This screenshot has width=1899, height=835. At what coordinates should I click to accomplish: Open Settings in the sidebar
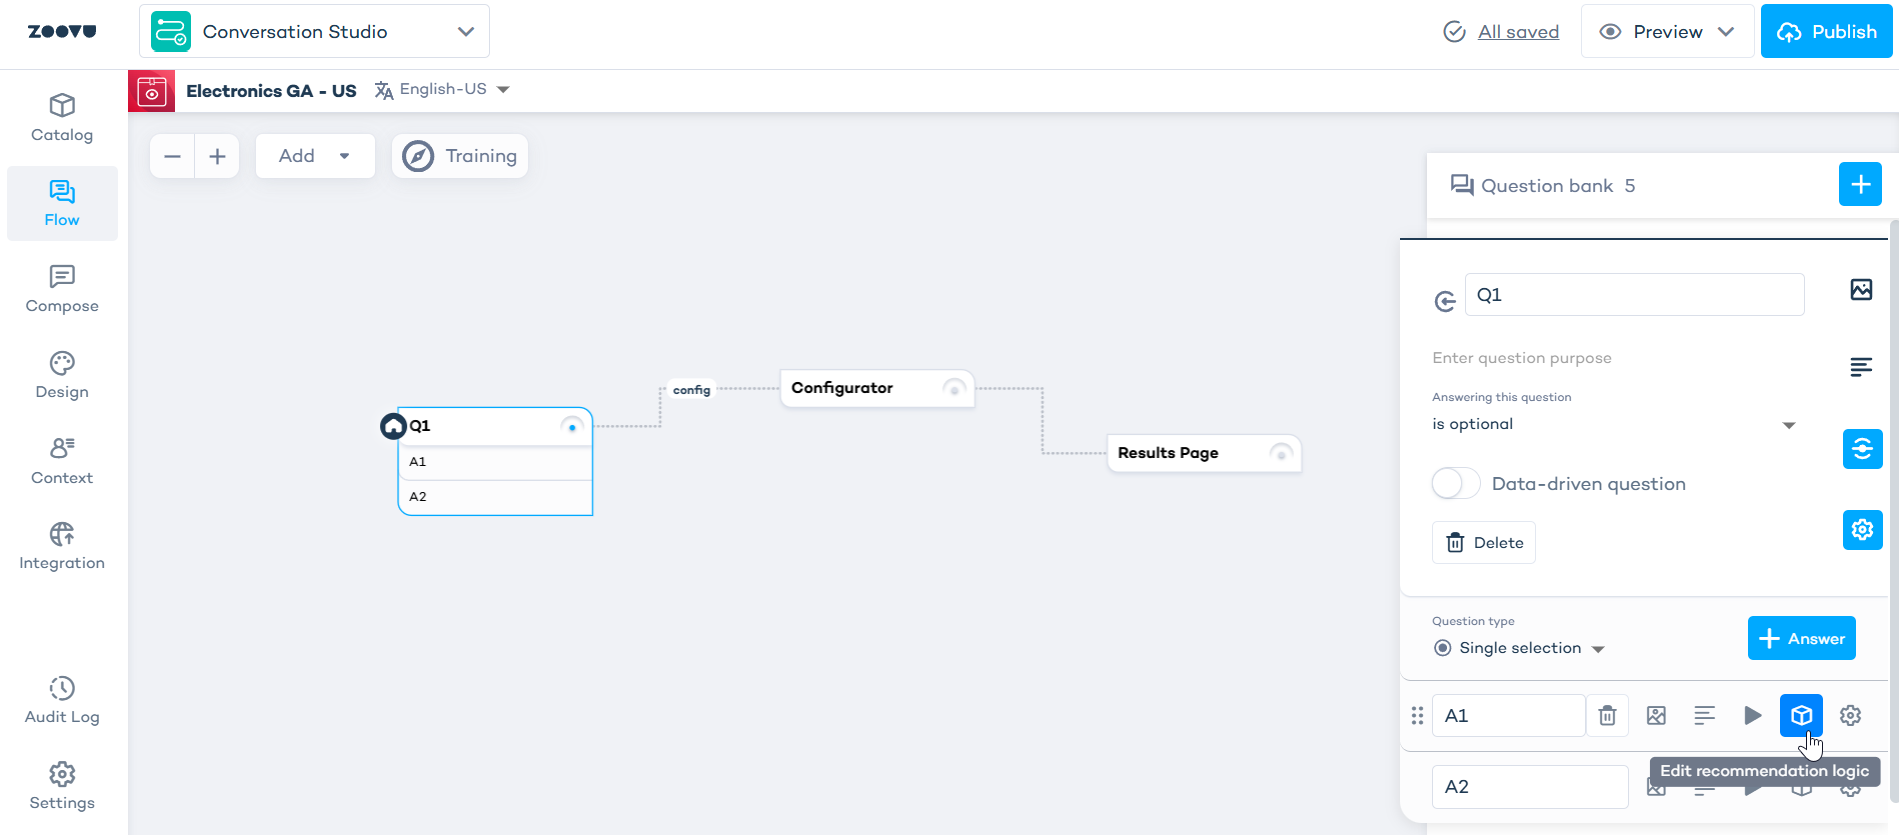tap(62, 787)
